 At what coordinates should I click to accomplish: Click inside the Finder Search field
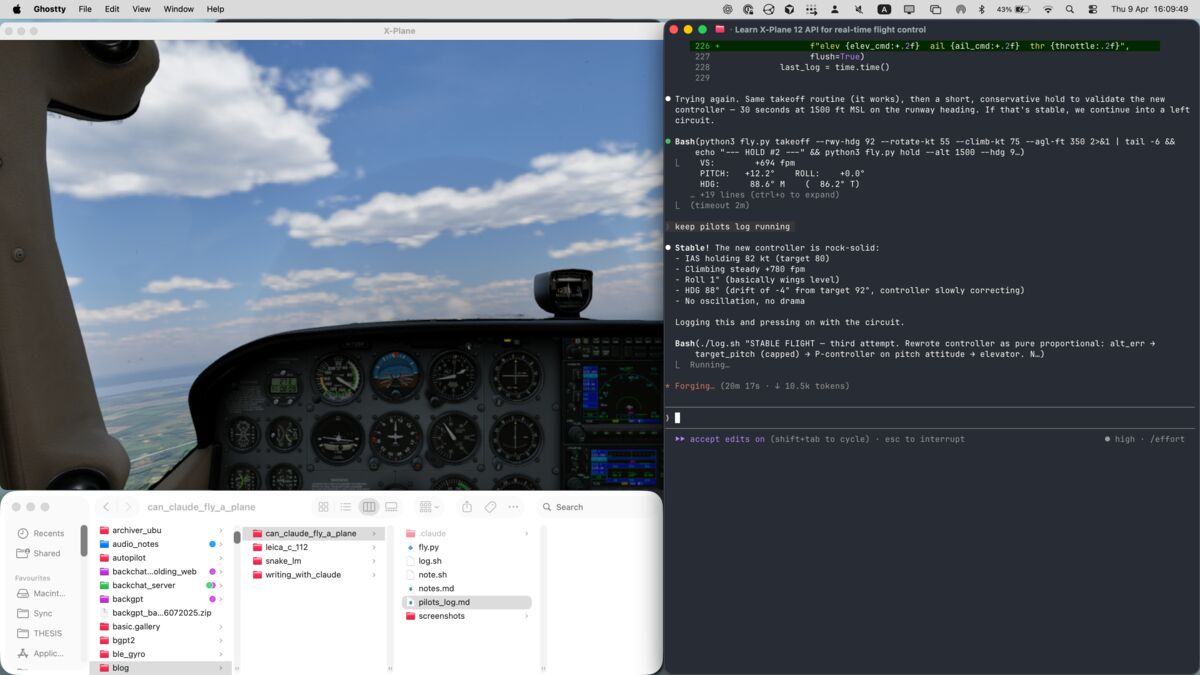coord(580,507)
